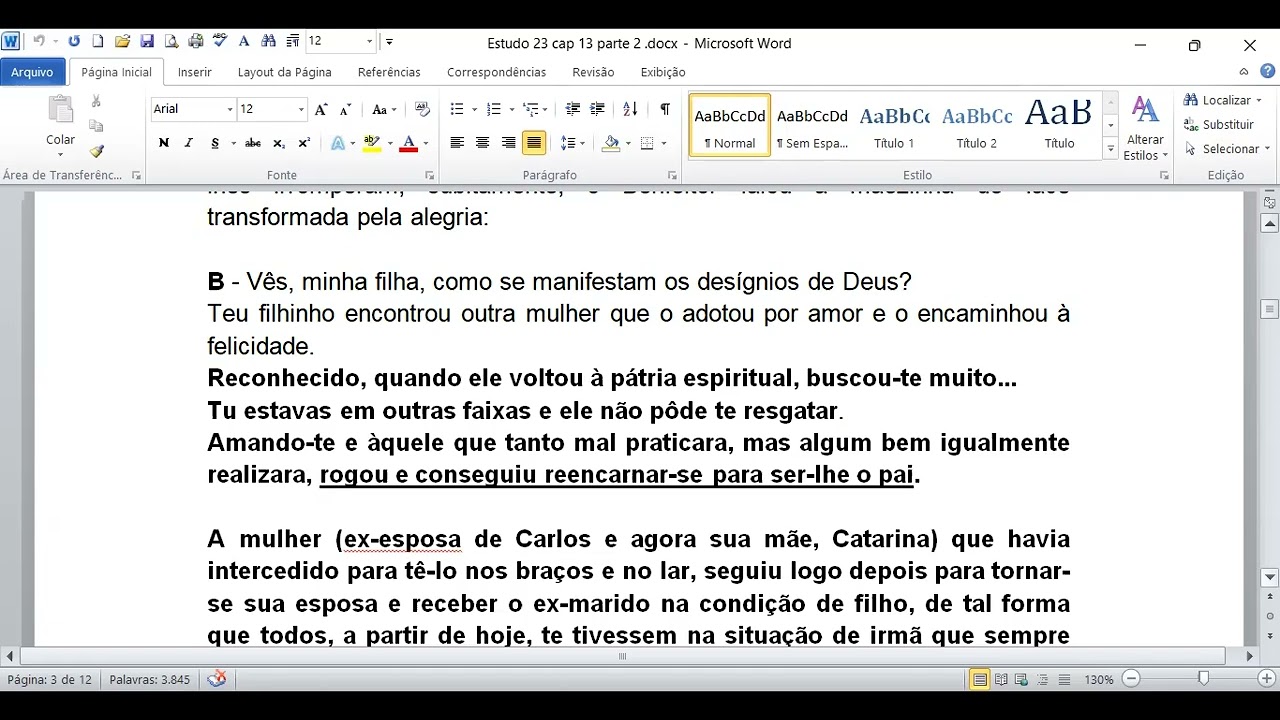Toggle italic (I) formatting

(x=188, y=144)
